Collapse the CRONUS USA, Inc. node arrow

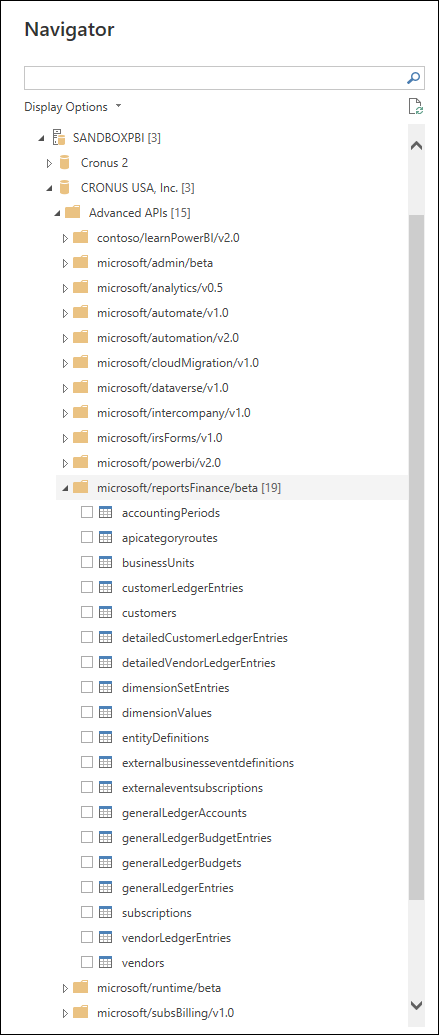(x=50, y=189)
